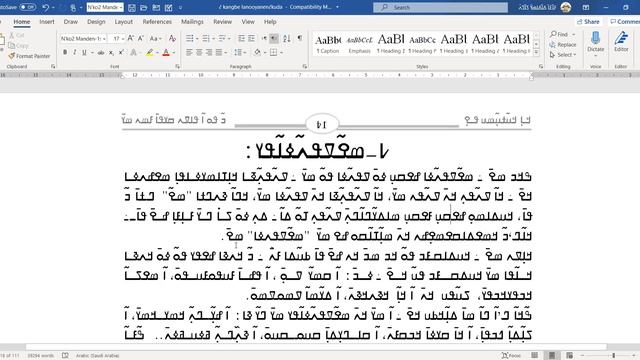Click Replace in Editing group

point(563,44)
